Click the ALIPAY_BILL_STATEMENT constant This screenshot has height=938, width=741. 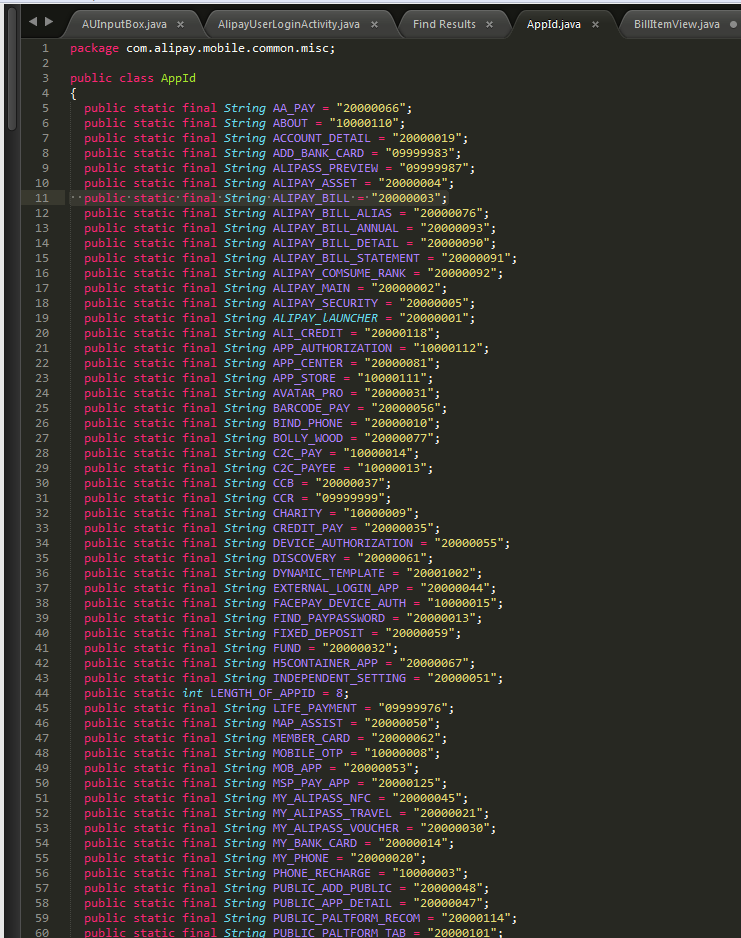point(346,258)
